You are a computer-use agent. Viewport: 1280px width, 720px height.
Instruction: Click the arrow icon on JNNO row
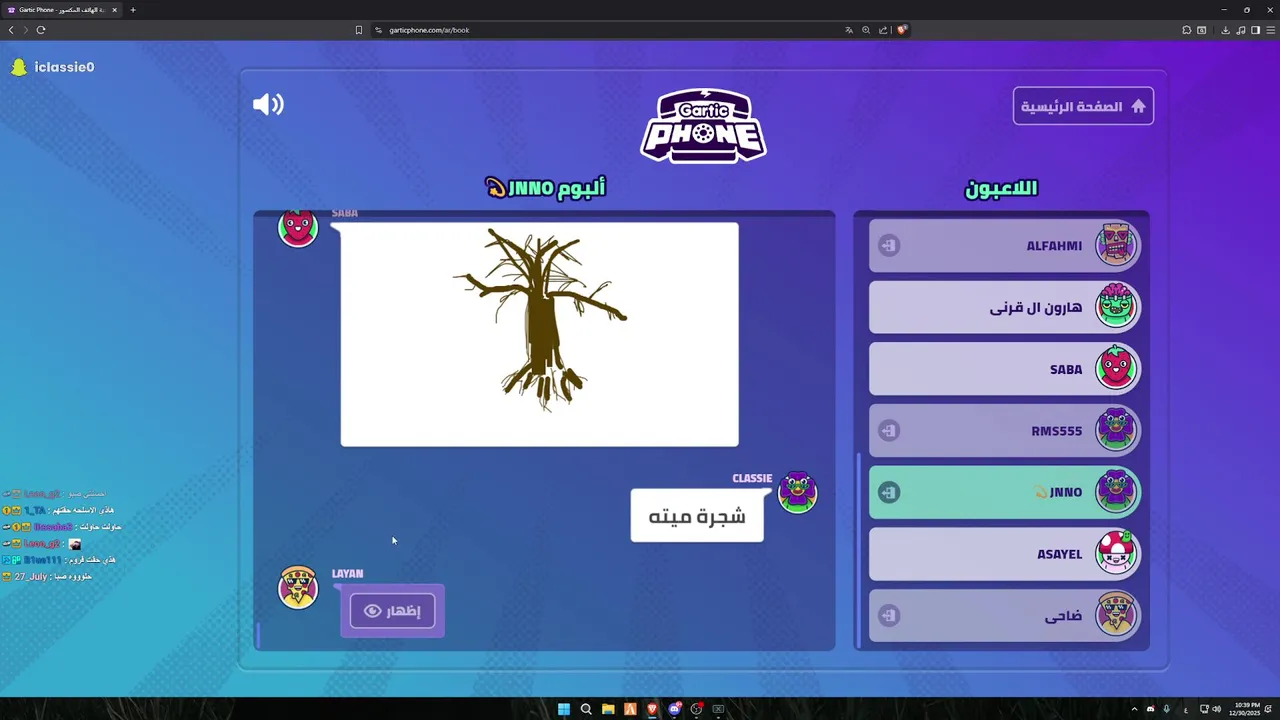(x=889, y=492)
